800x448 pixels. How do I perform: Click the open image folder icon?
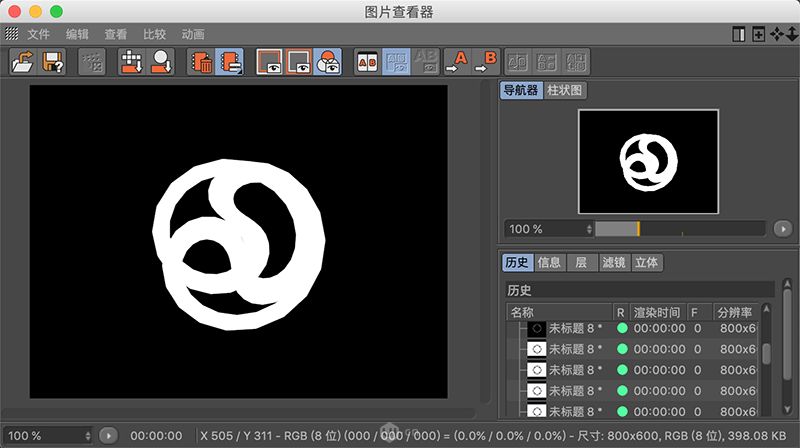(x=23, y=63)
